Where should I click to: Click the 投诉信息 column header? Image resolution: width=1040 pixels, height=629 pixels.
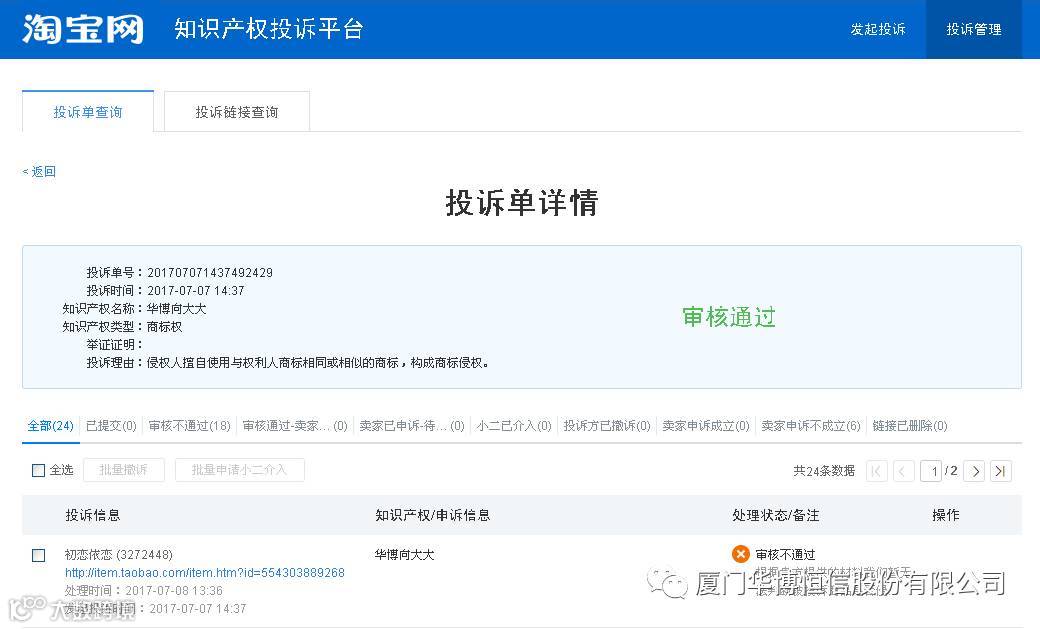pyautogui.click(x=93, y=516)
